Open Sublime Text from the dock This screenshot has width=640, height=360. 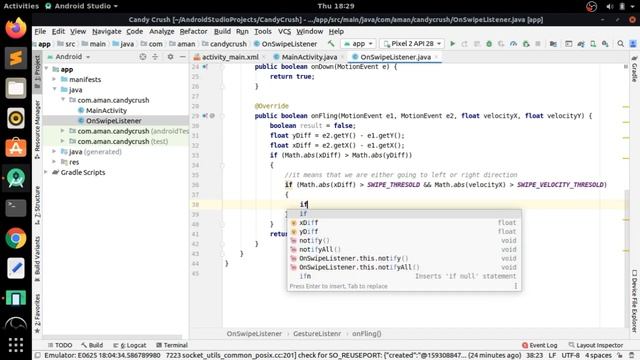click(16, 58)
